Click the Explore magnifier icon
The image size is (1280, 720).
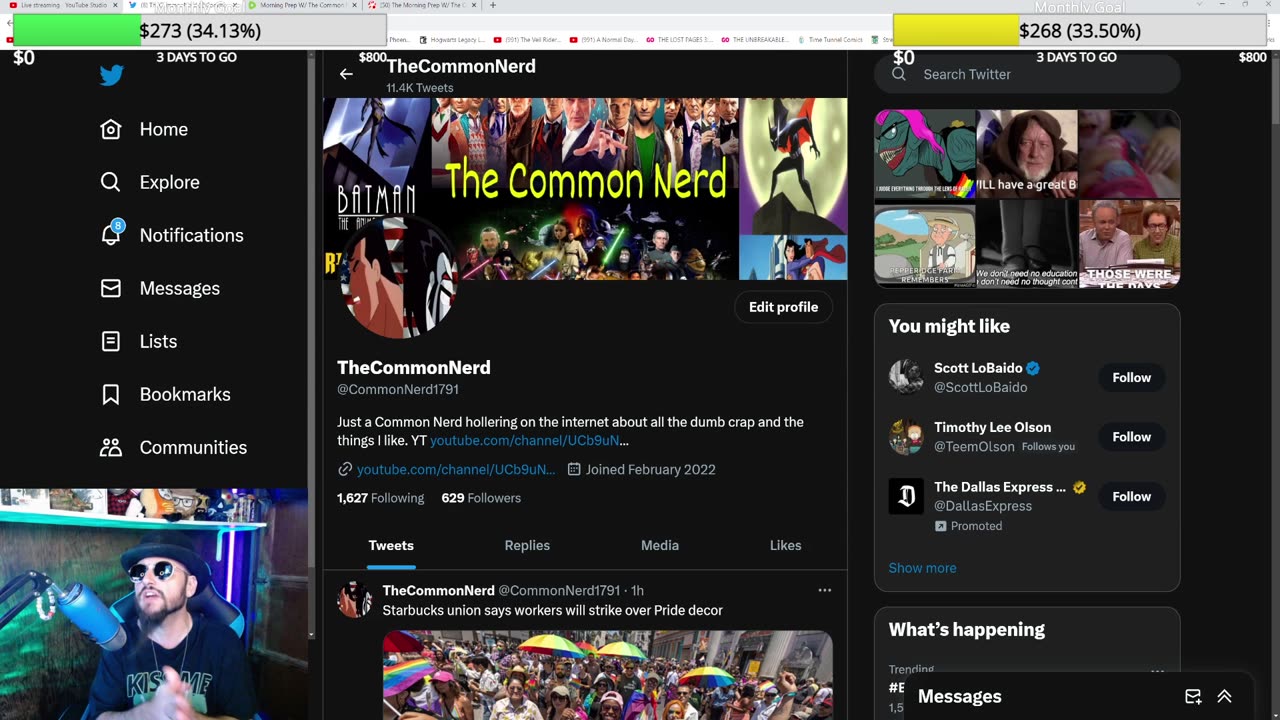click(111, 182)
